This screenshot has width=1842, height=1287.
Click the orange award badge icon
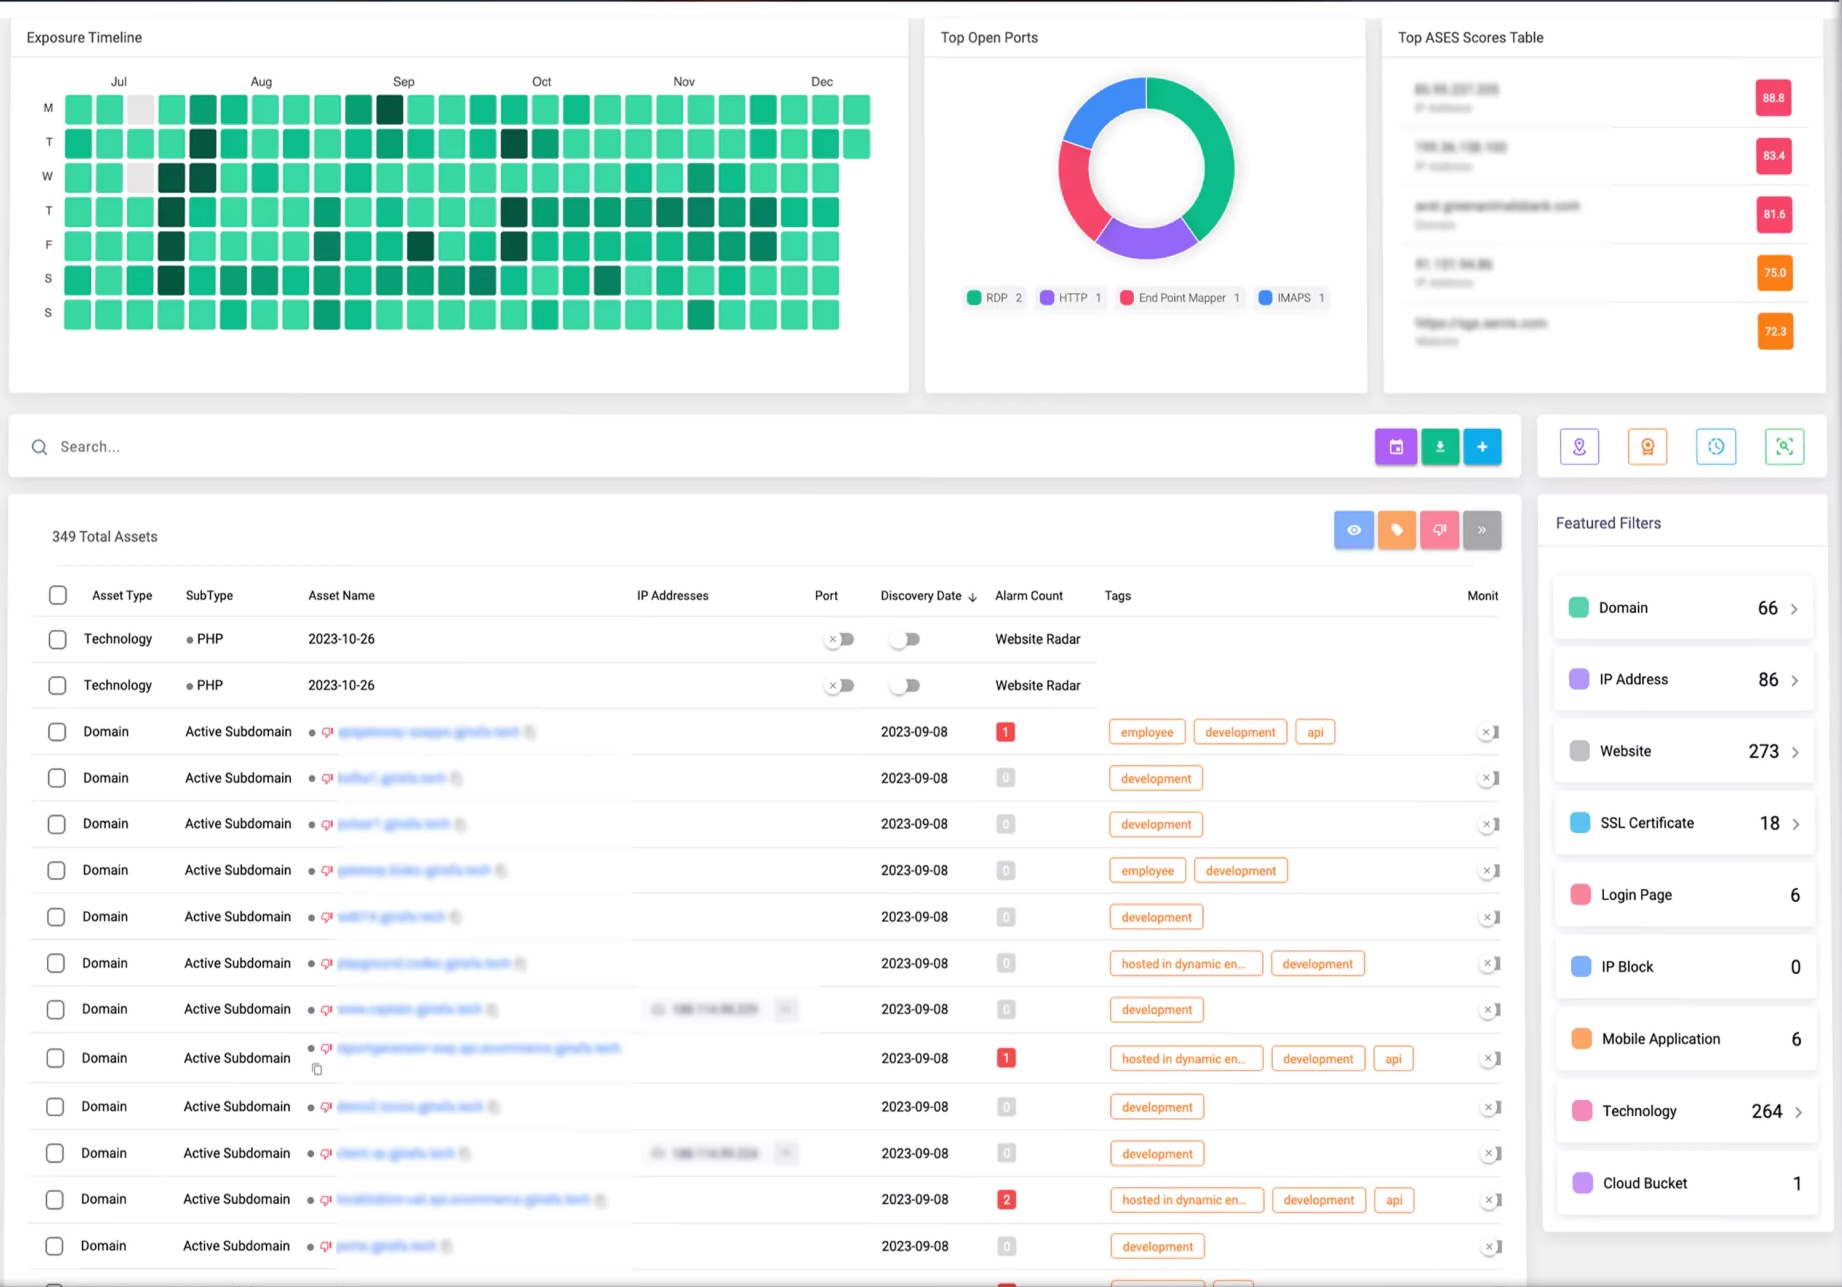pos(1648,447)
